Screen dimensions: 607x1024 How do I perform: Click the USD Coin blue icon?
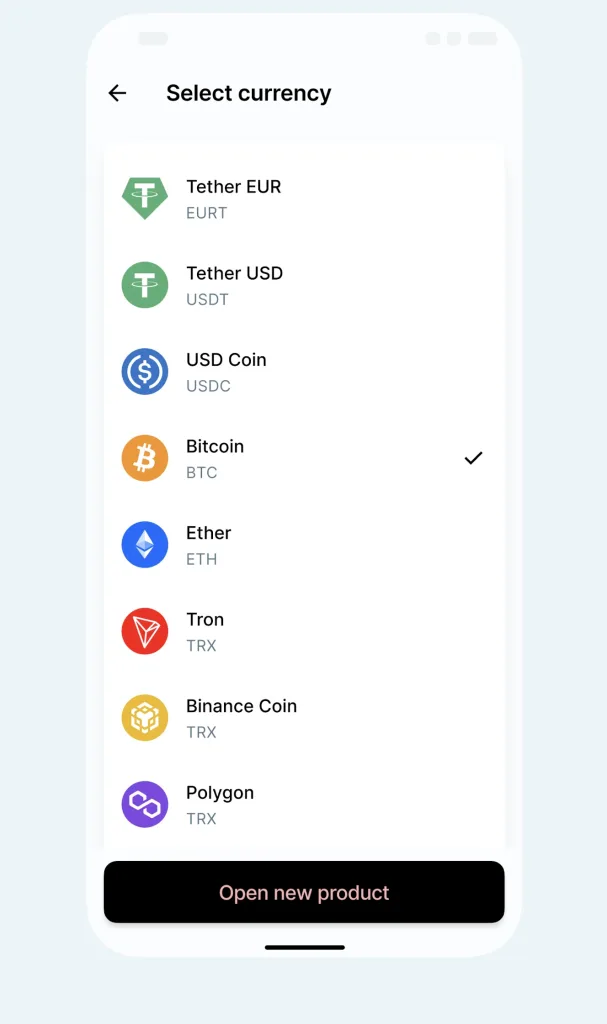pyautogui.click(x=145, y=371)
